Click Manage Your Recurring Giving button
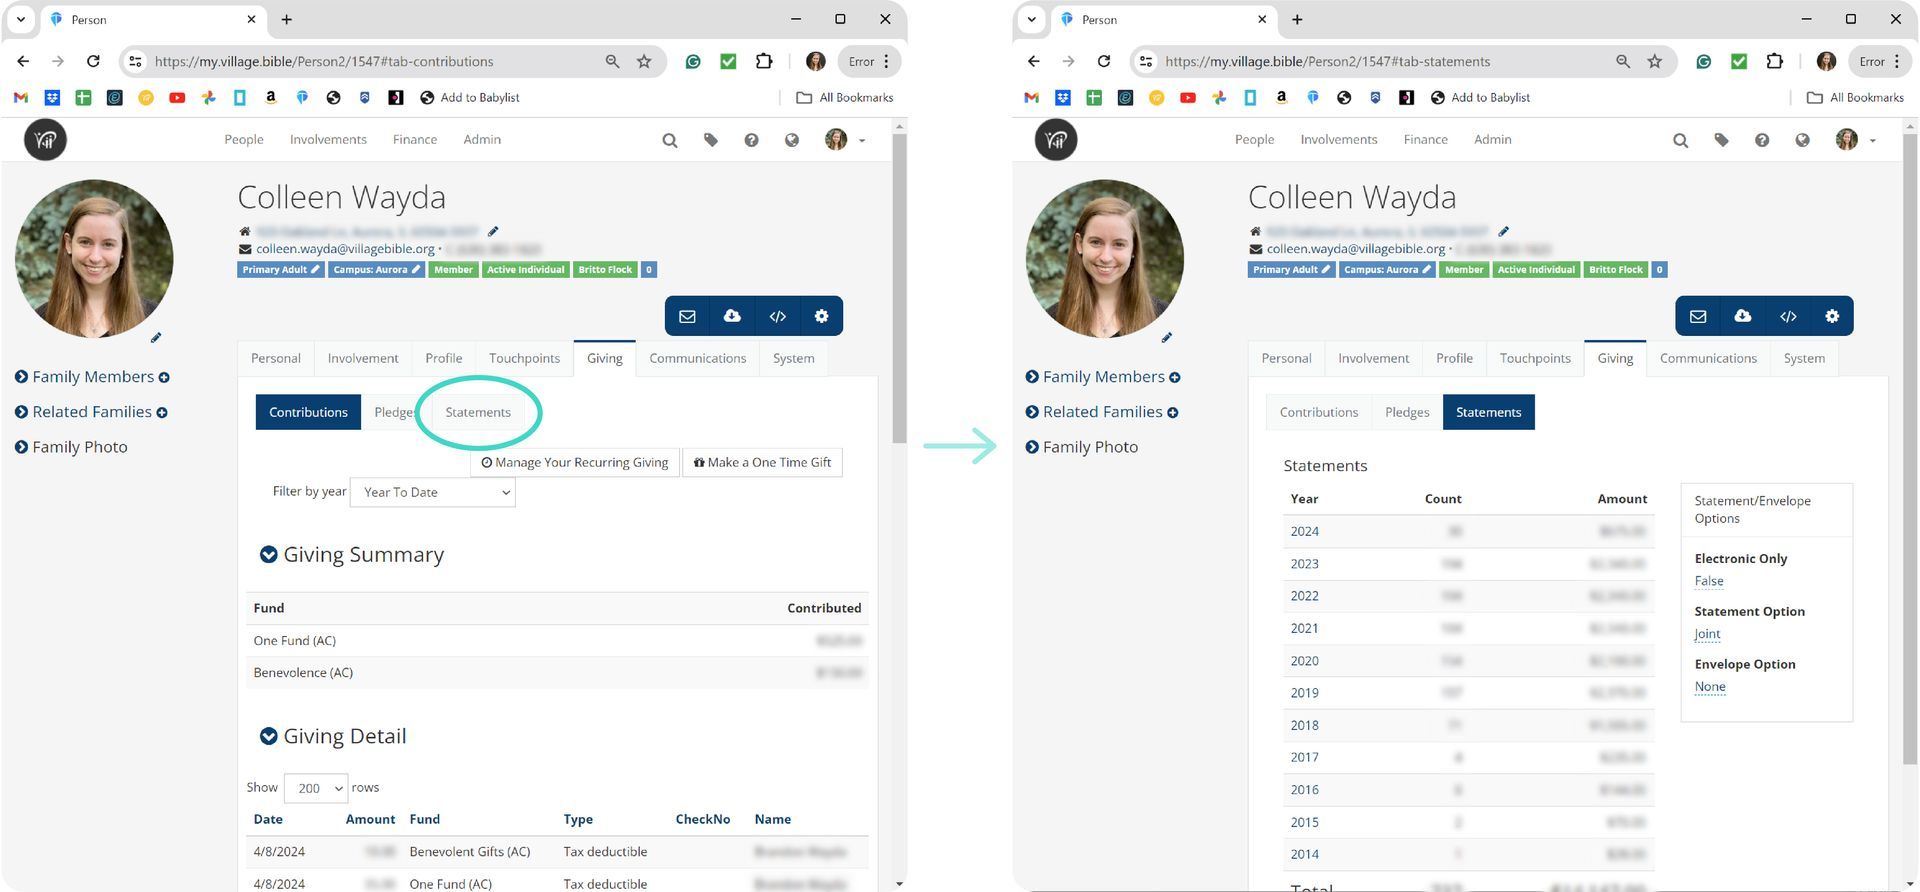The width and height of the screenshot is (1920, 892). point(574,462)
